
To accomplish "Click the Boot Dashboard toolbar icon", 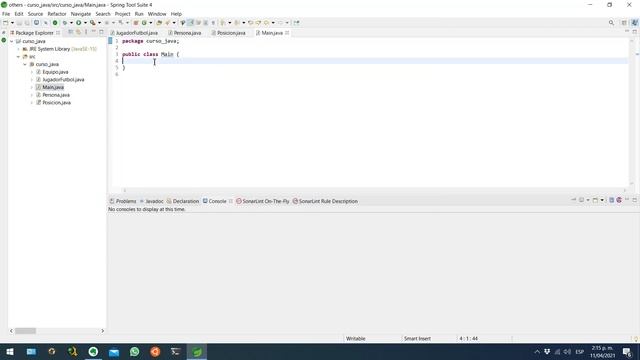I will point(55,23).
